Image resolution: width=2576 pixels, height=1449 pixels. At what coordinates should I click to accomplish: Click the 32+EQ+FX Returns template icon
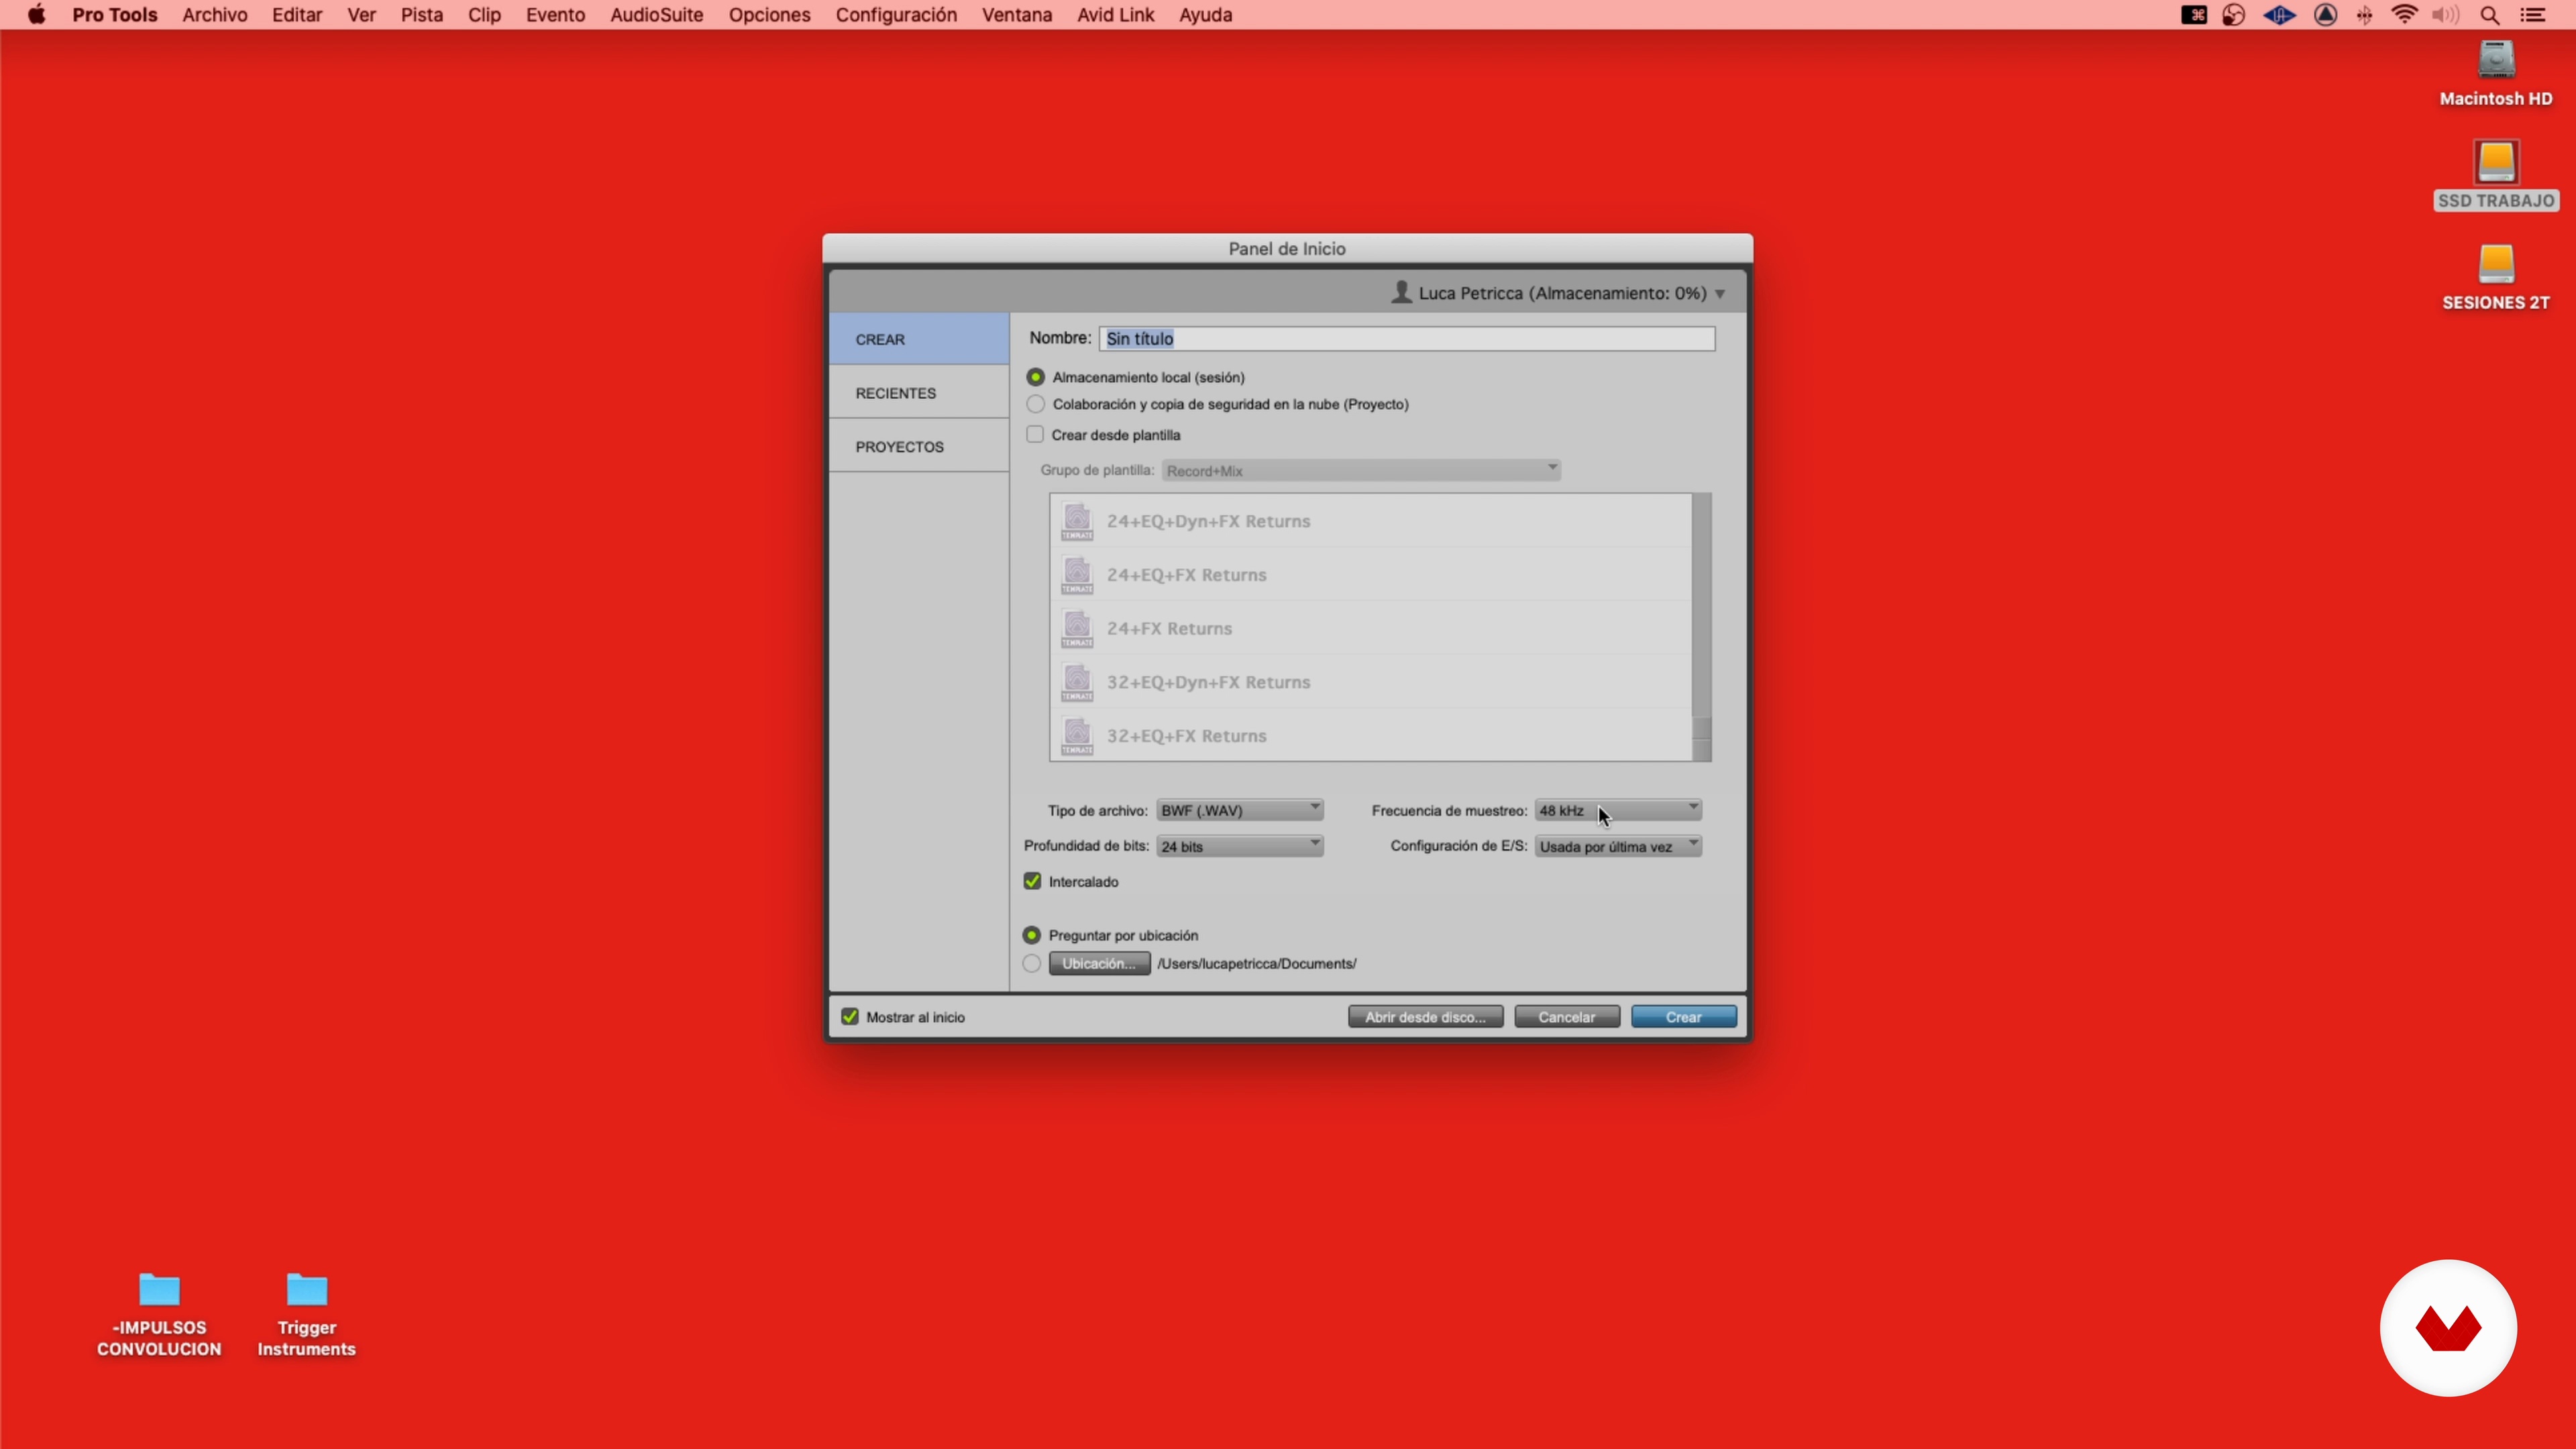coord(1077,736)
